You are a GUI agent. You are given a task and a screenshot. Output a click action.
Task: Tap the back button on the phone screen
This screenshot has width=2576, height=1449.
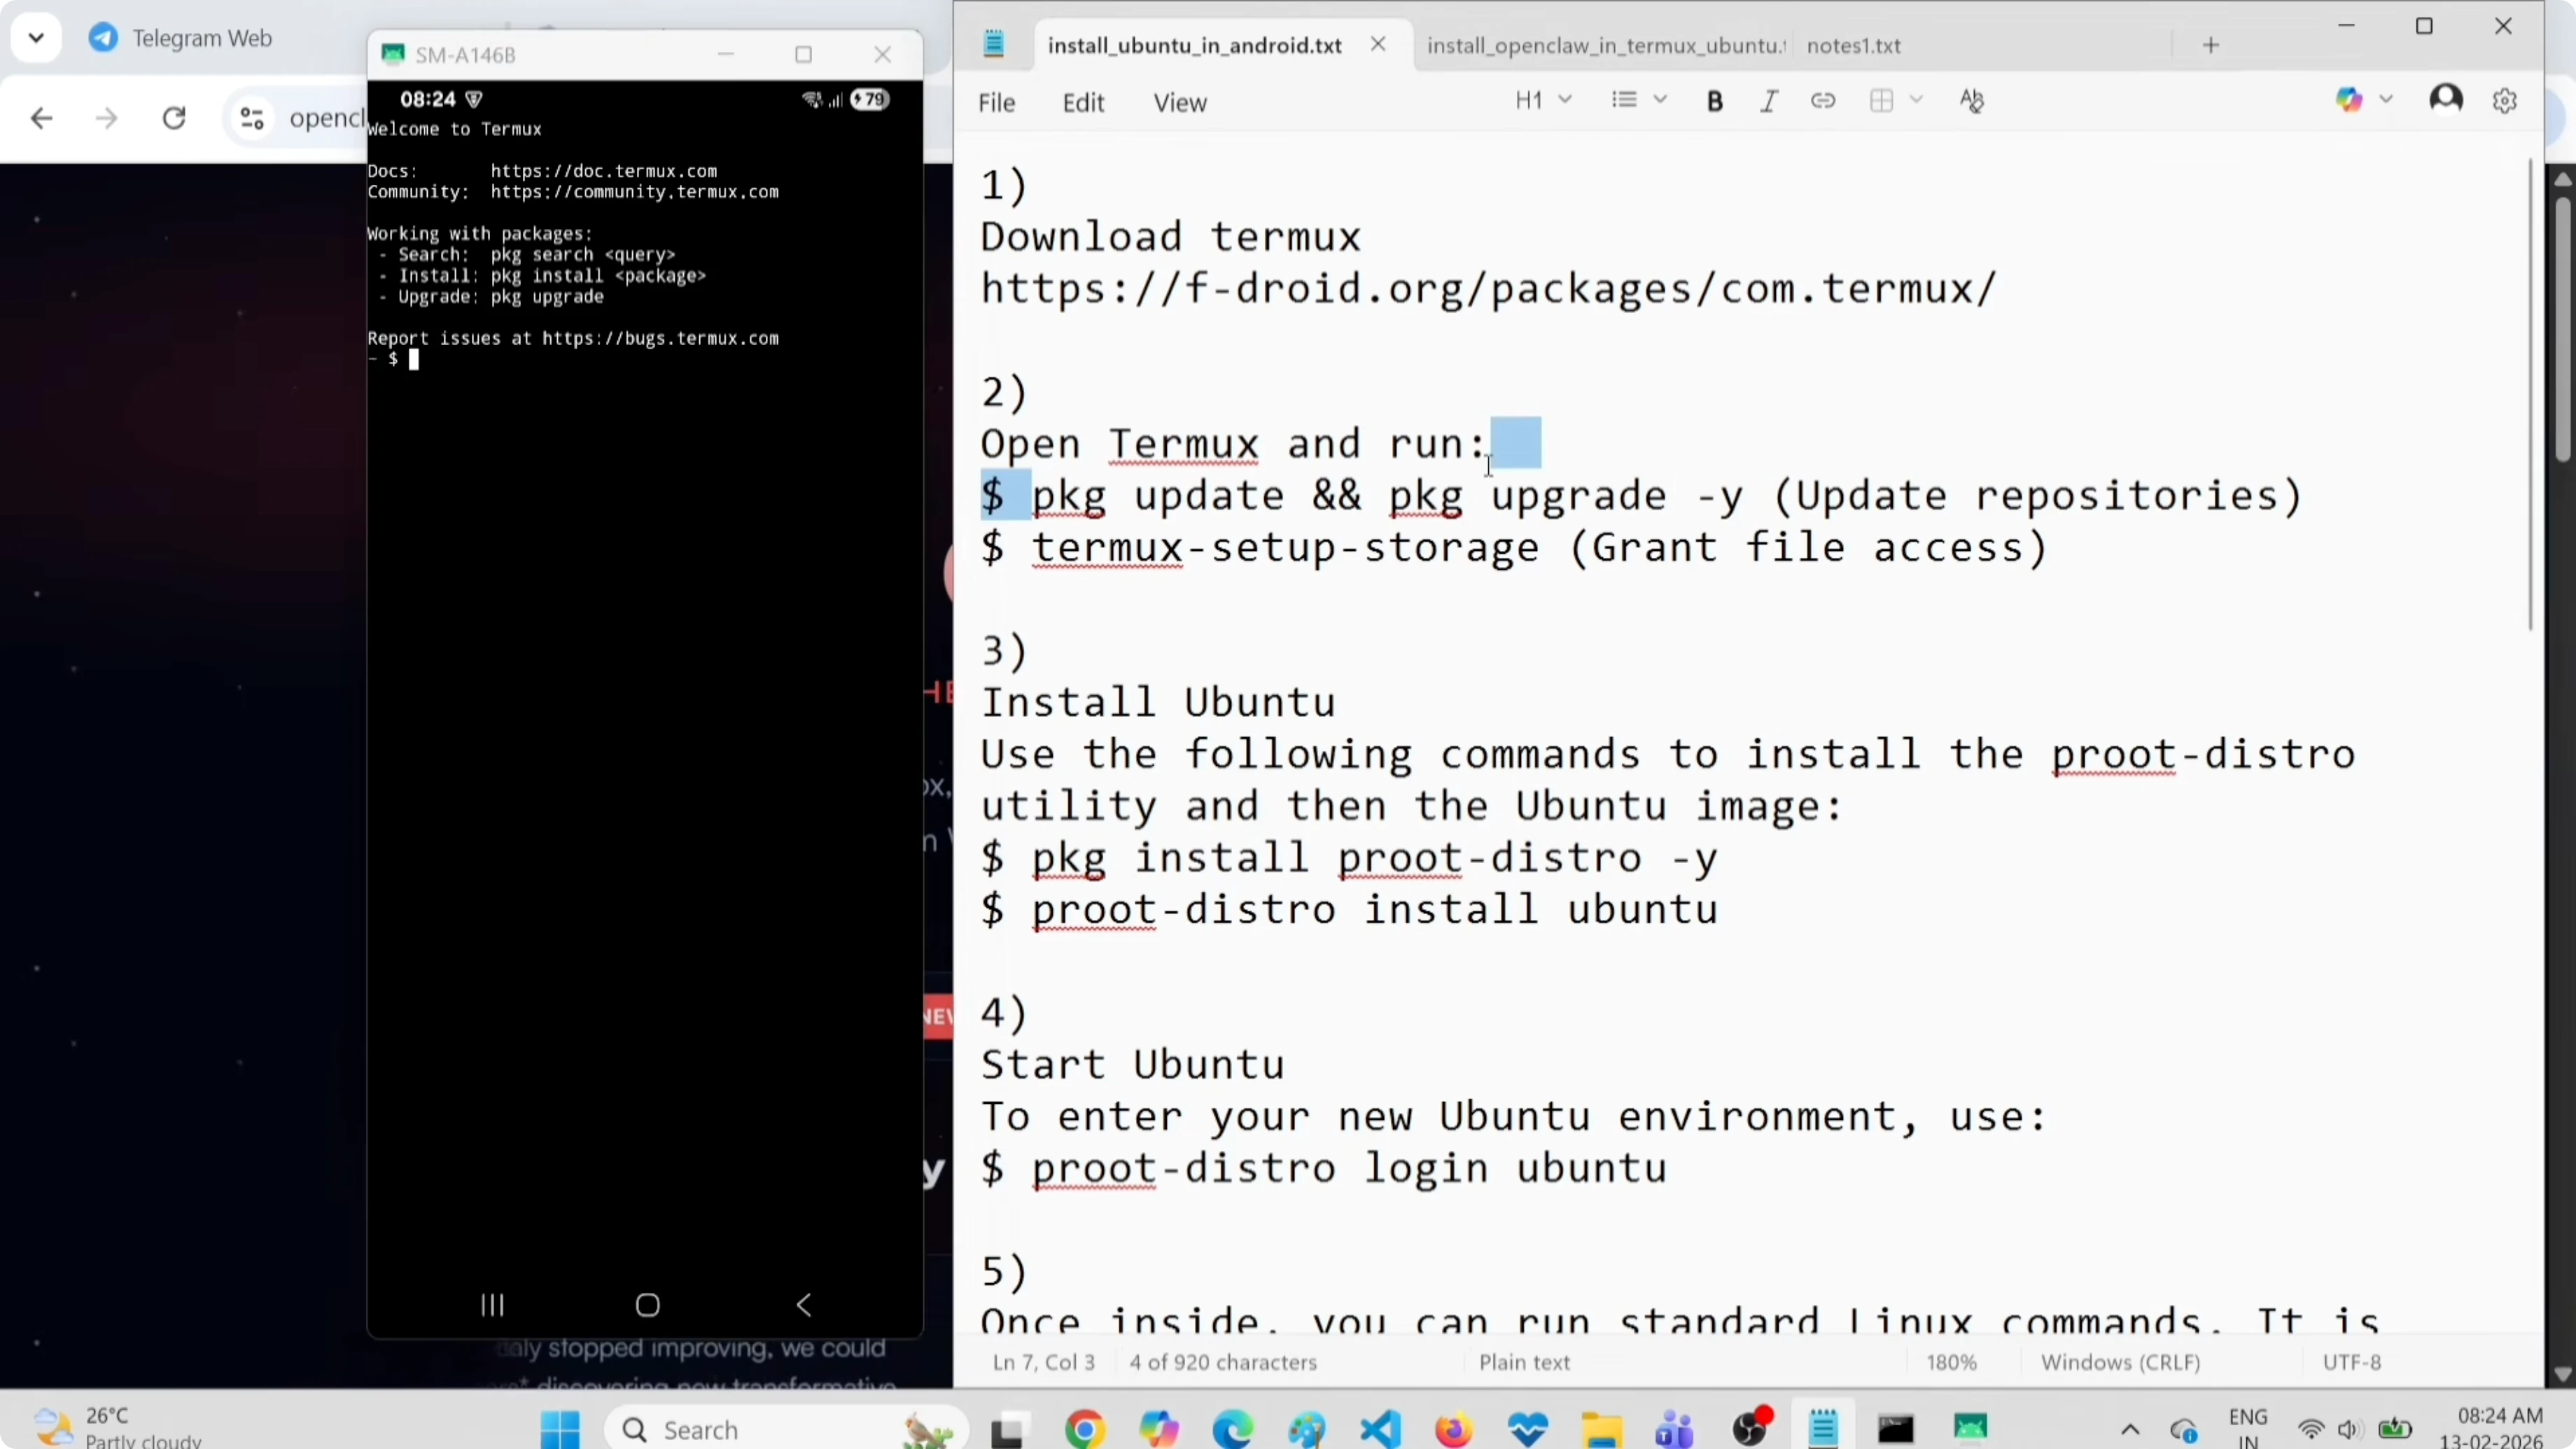pos(805,1304)
